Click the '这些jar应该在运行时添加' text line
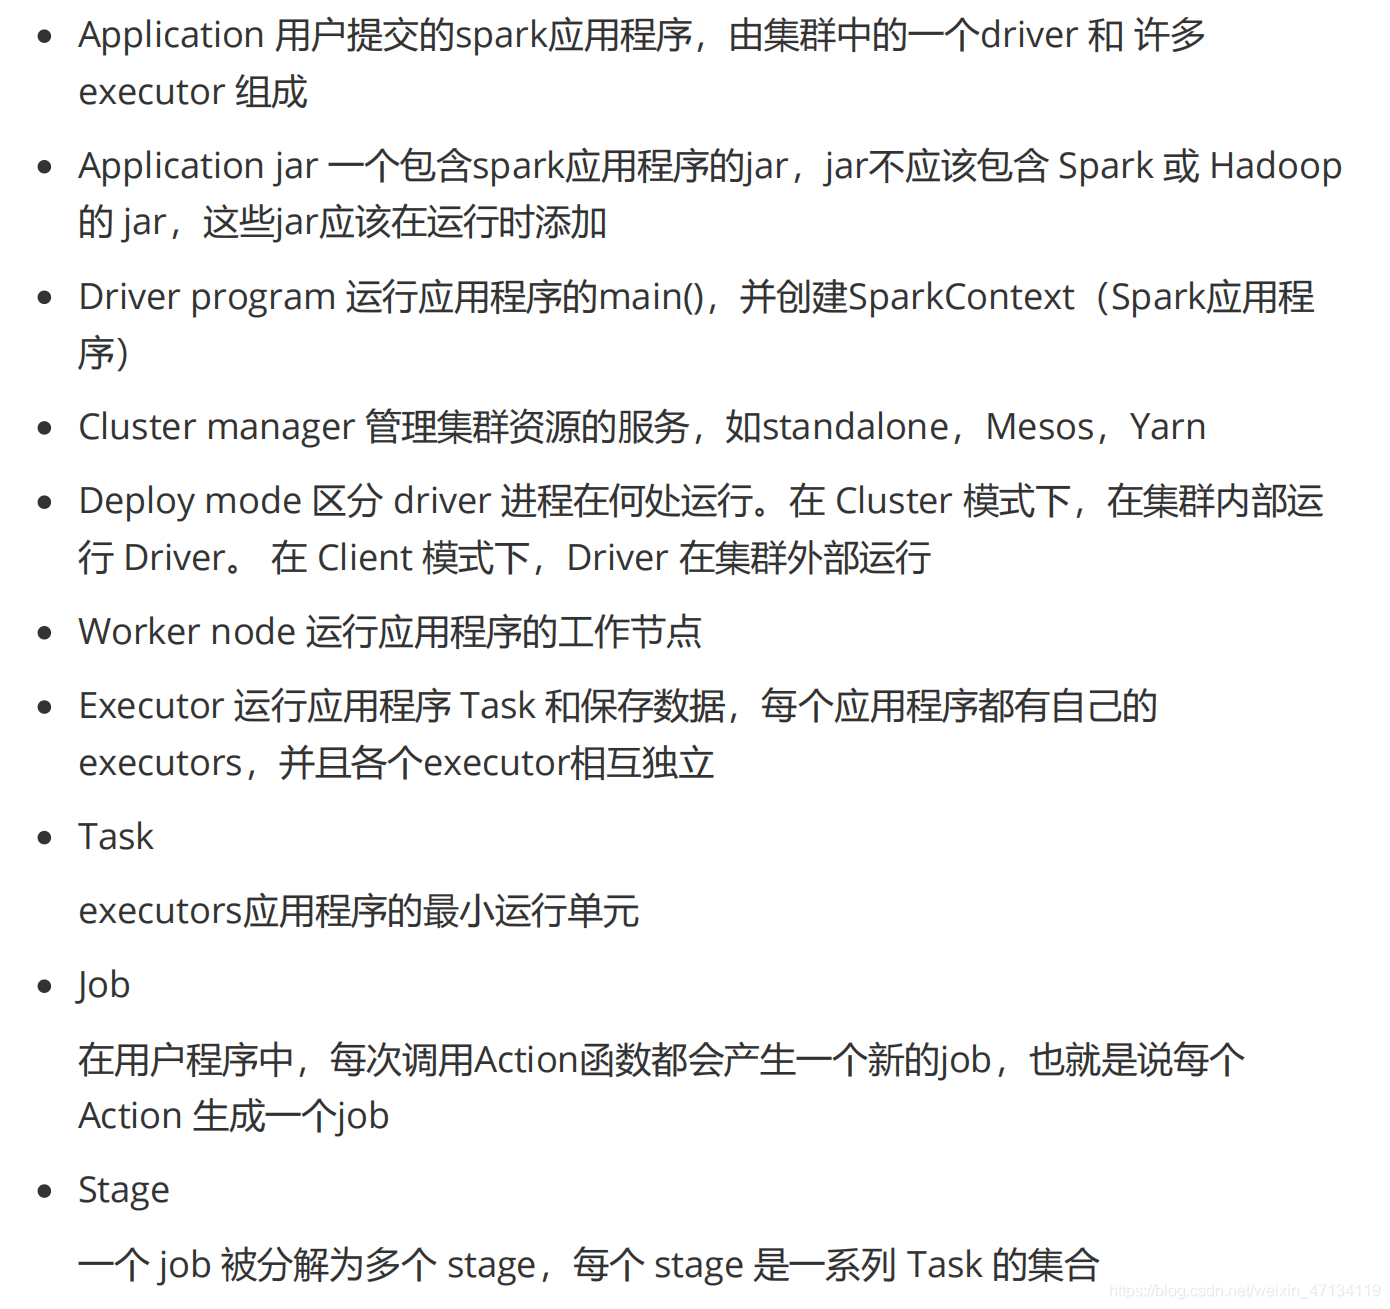The height and width of the screenshot is (1309, 1390). coord(343,223)
